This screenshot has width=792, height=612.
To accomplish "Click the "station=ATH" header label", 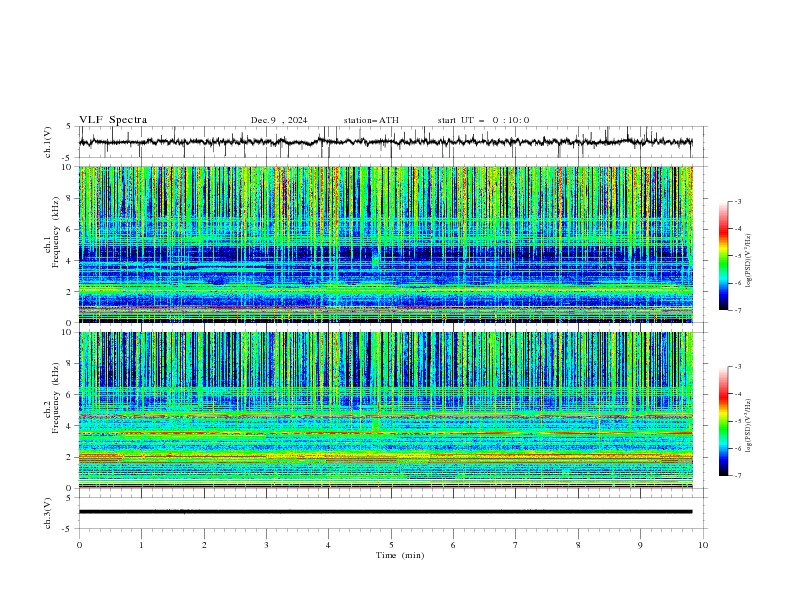I will coord(371,120).
